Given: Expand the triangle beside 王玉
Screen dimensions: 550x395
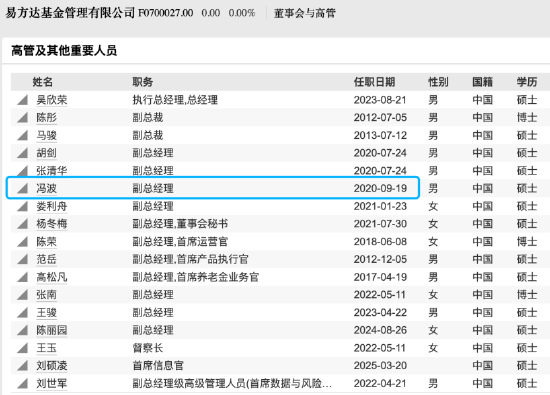Looking at the screenshot, I should (x=22, y=348).
